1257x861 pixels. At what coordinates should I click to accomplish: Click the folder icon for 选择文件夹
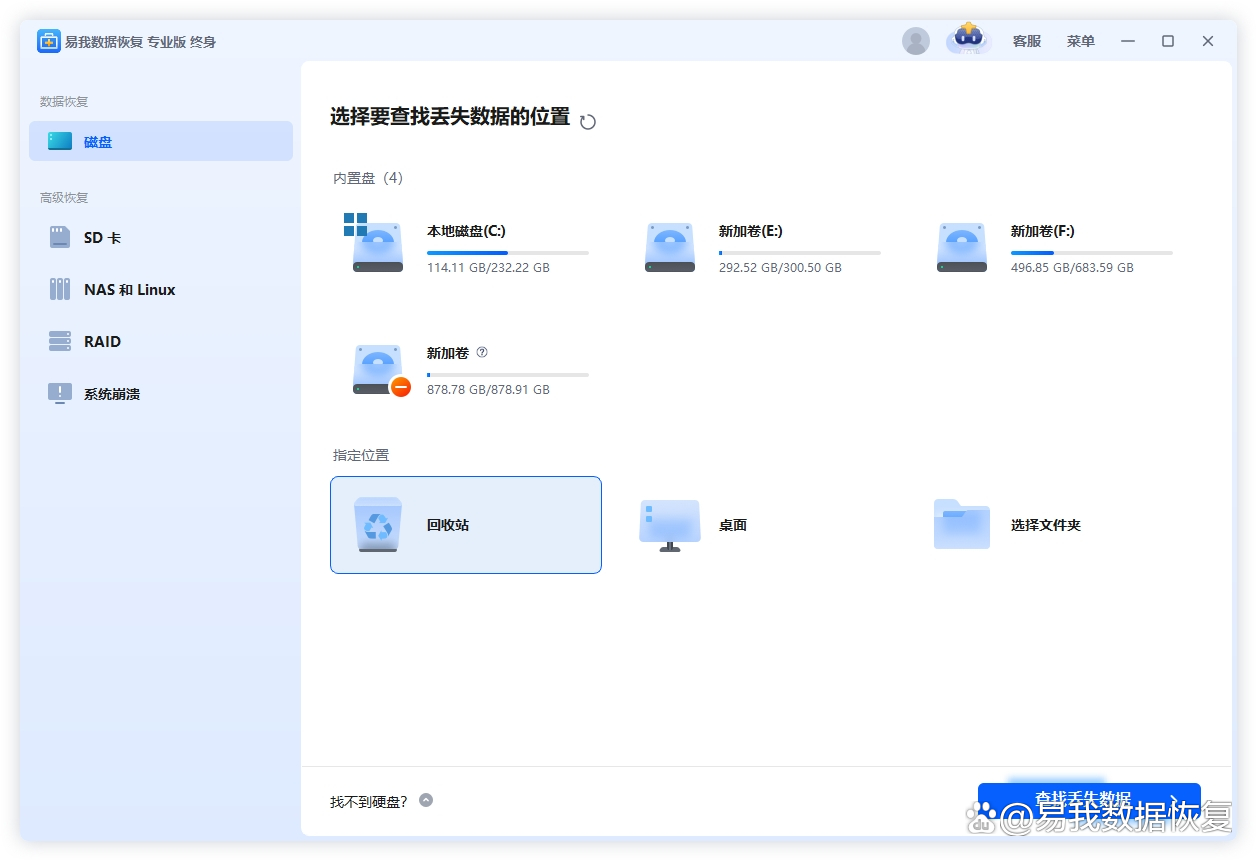point(962,524)
